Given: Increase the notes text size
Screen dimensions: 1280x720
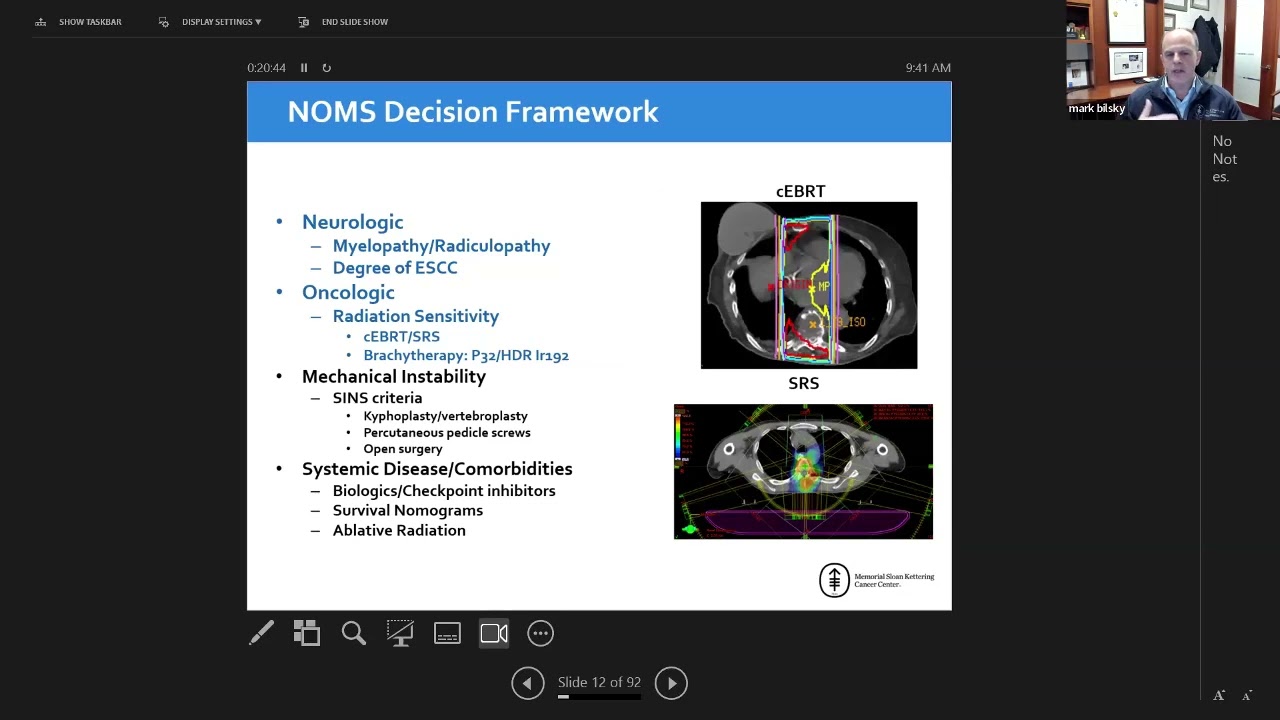Looking at the screenshot, I should [1219, 696].
